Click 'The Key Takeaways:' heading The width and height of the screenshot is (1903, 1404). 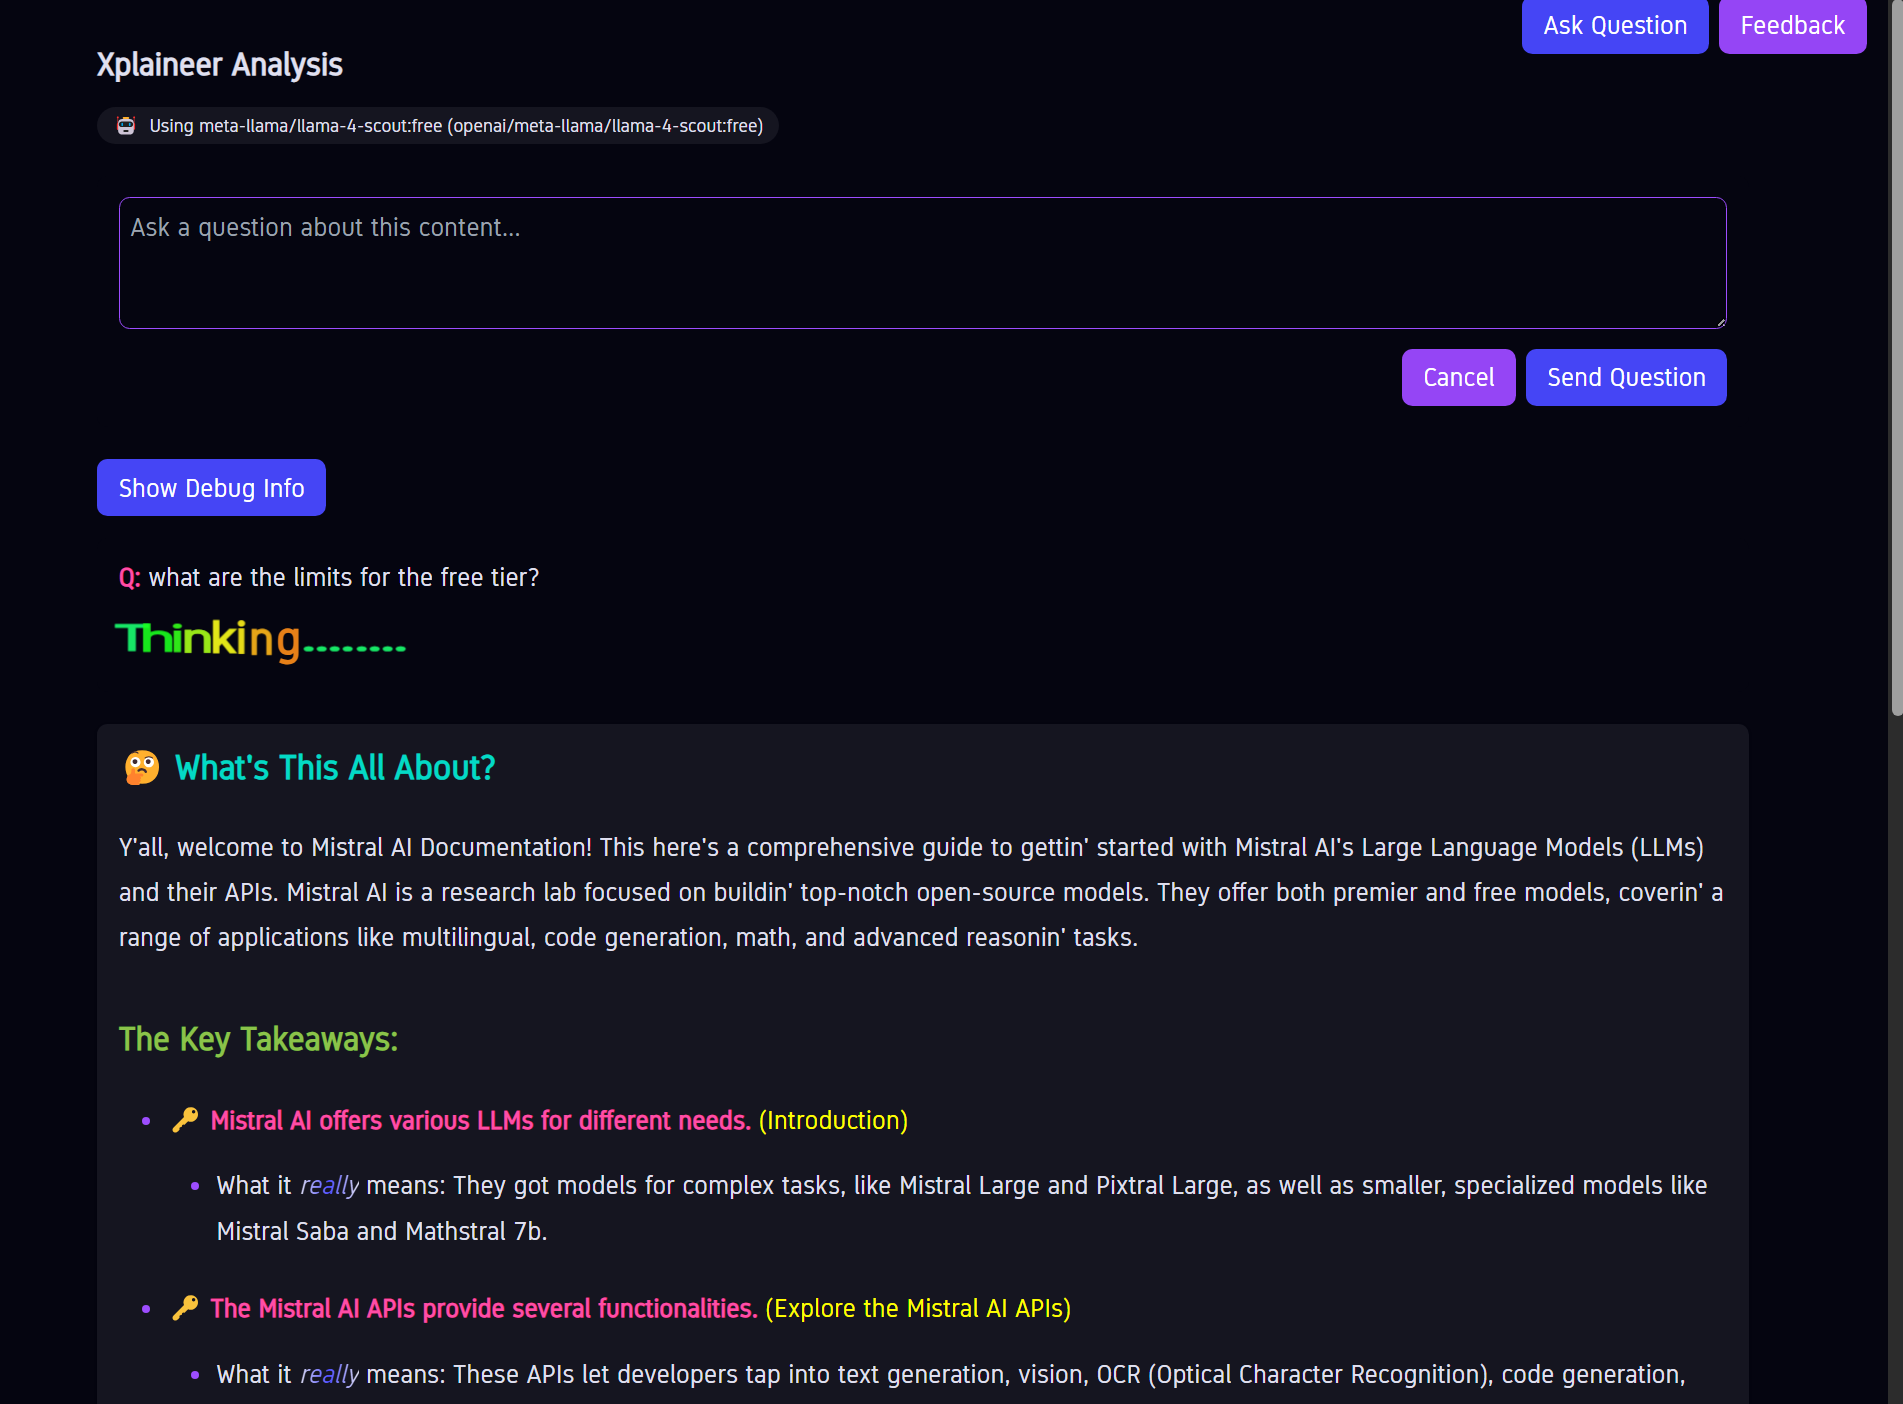pos(258,1040)
